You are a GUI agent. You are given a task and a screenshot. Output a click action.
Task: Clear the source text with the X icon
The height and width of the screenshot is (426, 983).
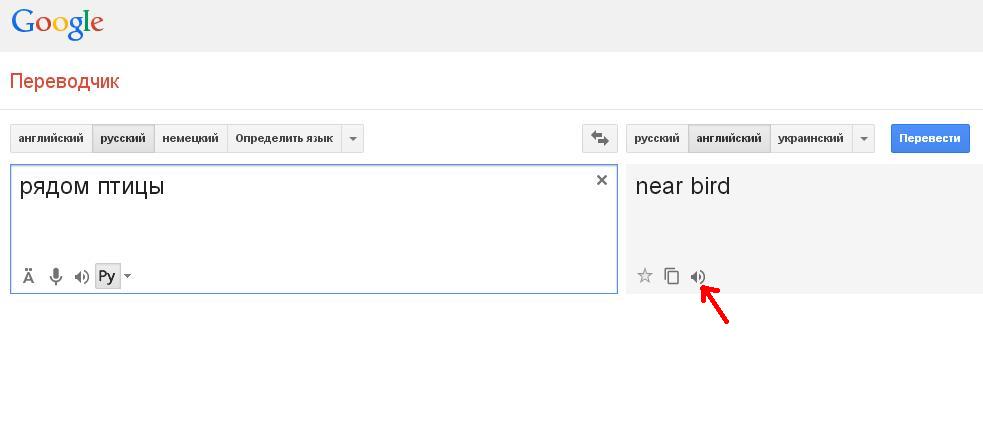601,180
